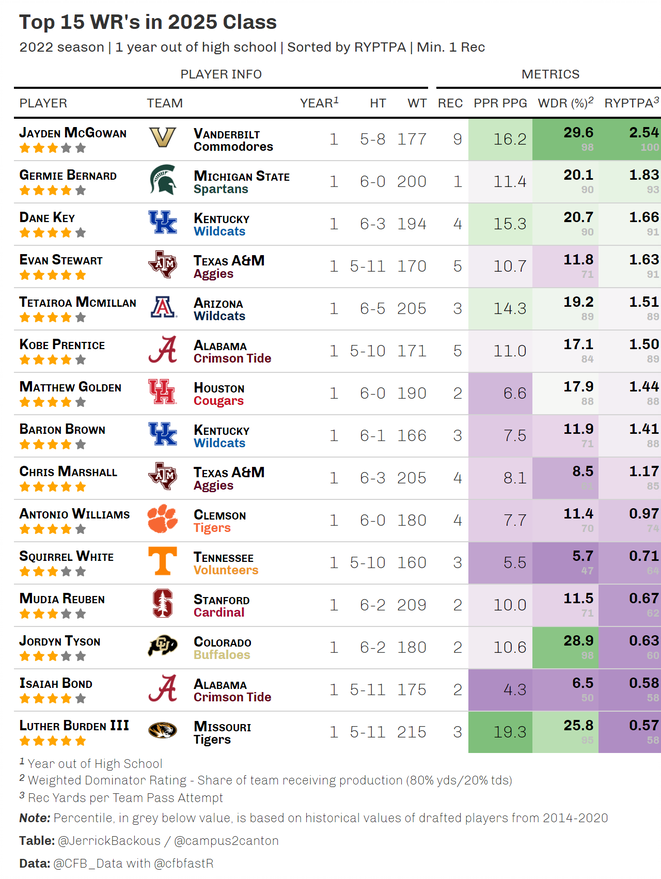The width and height of the screenshot is (661, 879).
Task: Click the Arizona Wildcats logo
Action: [x=162, y=308]
